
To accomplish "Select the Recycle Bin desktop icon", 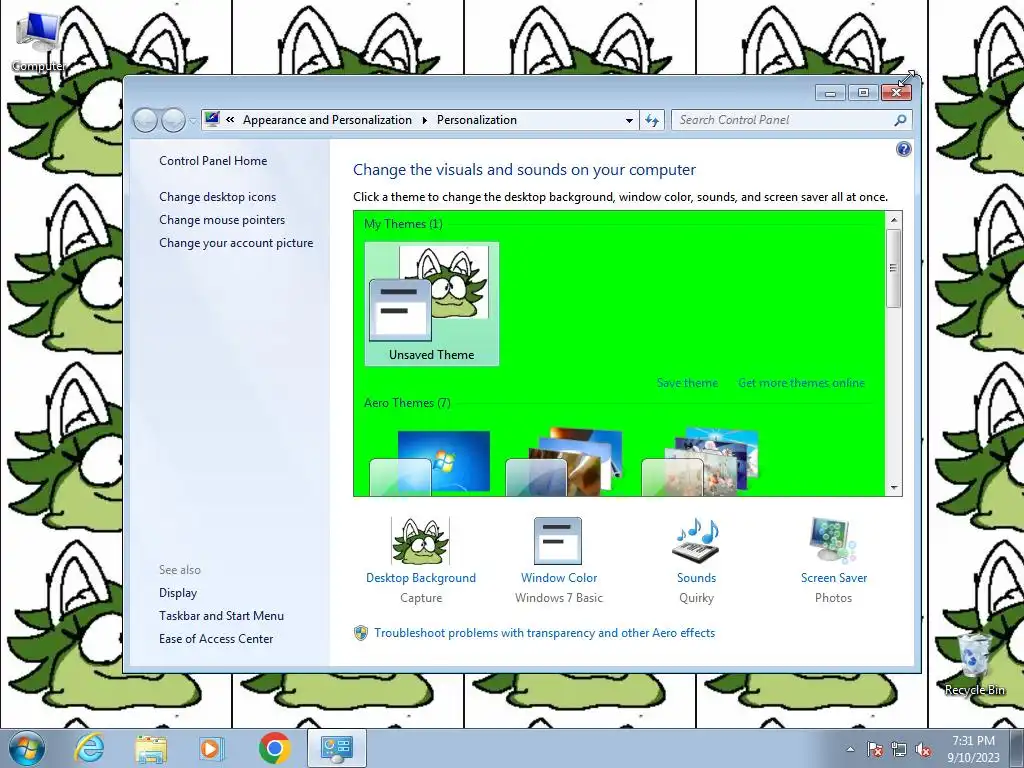I will pos(974,664).
